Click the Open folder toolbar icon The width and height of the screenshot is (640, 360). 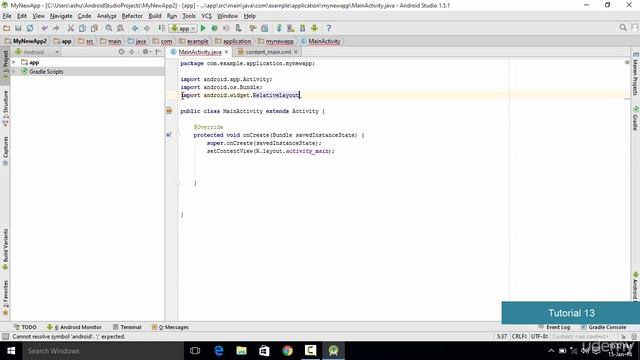7,28
